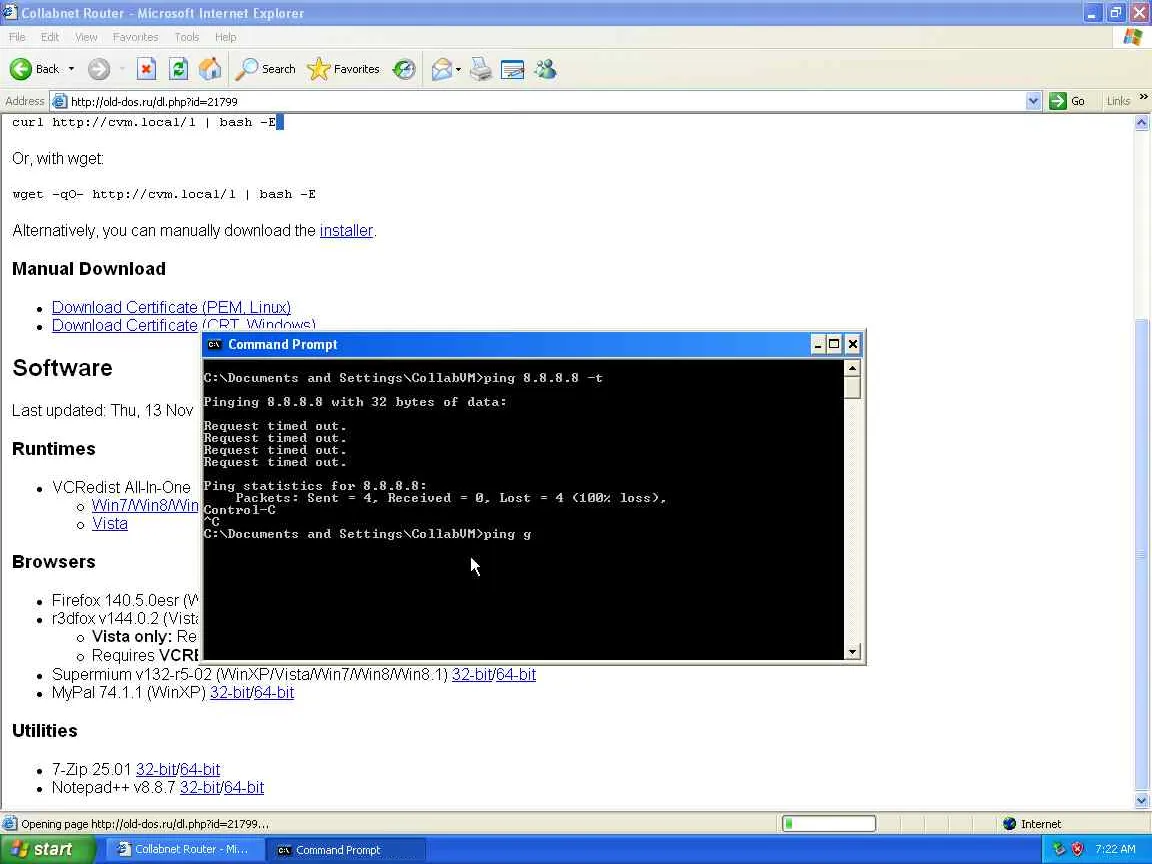Switch to Collabnet Router taskbar button
The image size is (1152, 864).
pos(184,849)
